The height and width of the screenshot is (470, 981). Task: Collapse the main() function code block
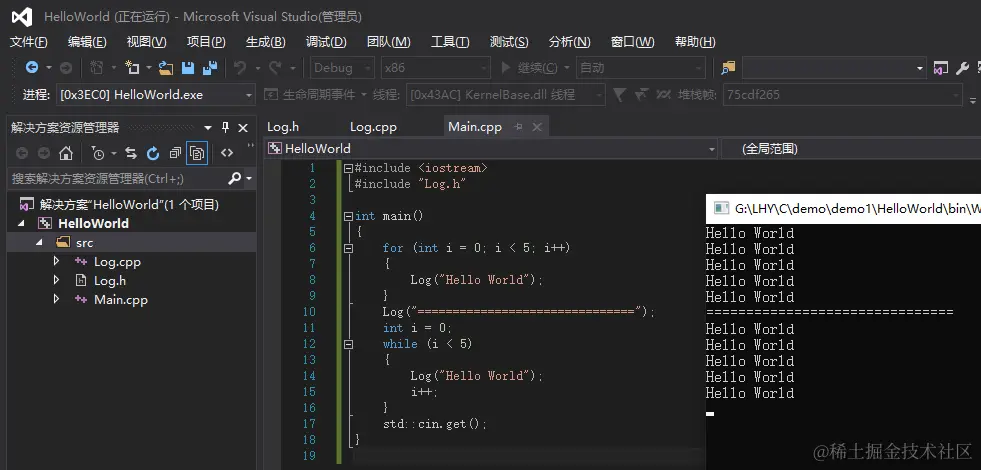pos(348,216)
